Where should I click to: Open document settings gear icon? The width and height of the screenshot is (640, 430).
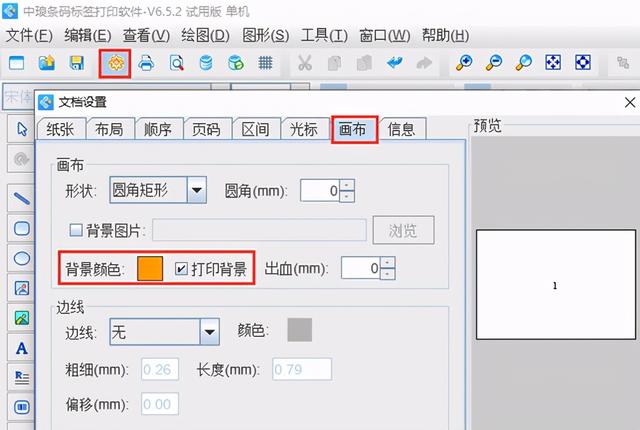click(x=115, y=63)
